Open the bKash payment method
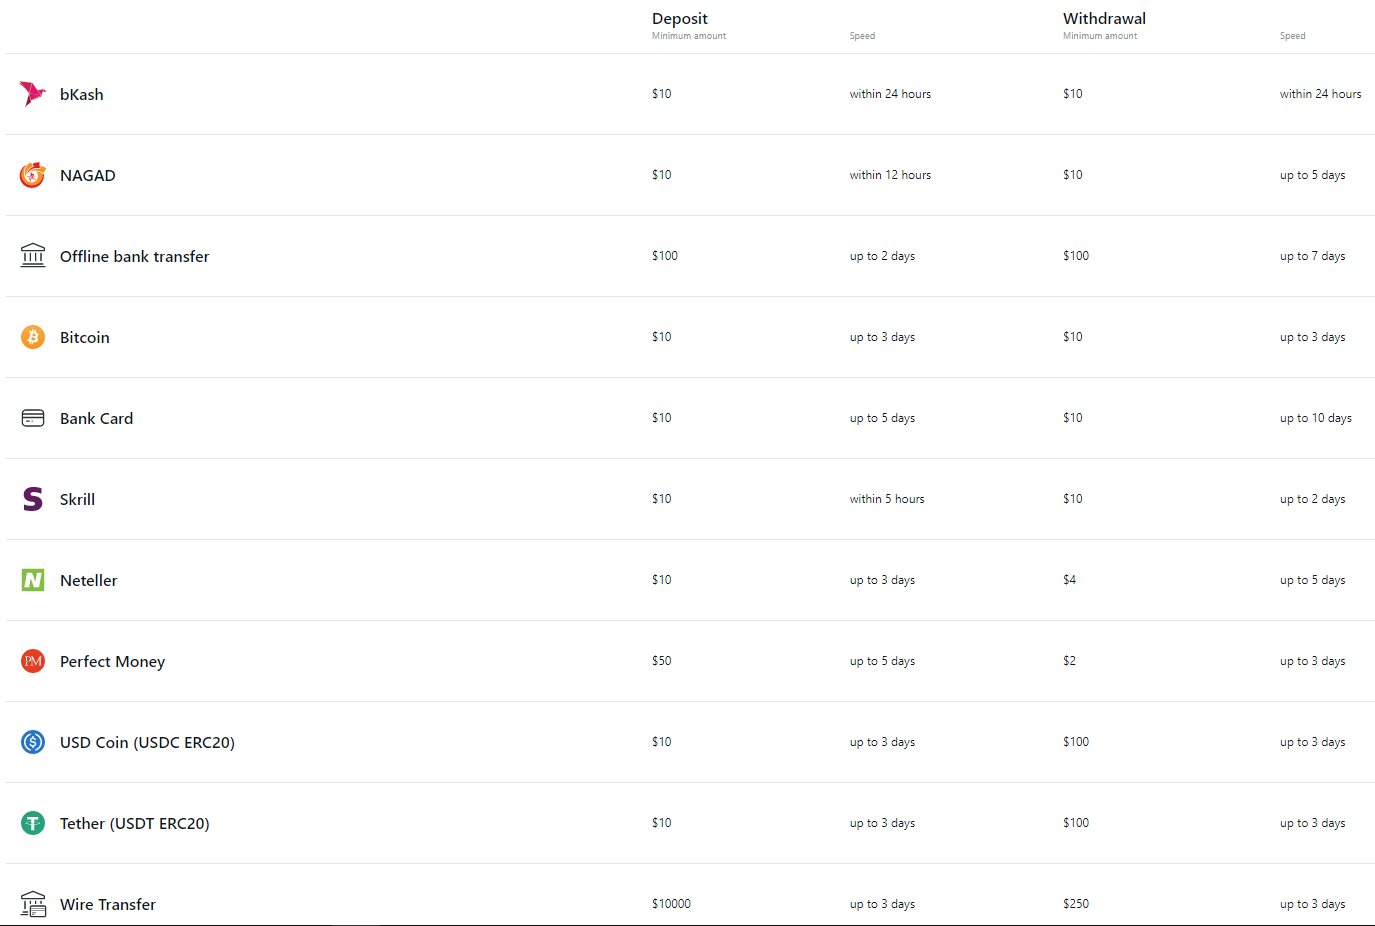The image size is (1375, 926). click(x=82, y=94)
